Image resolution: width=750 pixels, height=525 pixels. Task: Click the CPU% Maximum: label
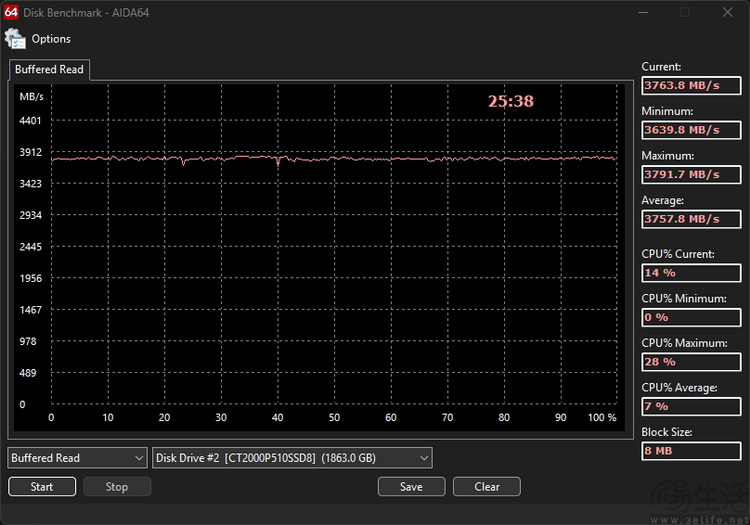tap(684, 343)
